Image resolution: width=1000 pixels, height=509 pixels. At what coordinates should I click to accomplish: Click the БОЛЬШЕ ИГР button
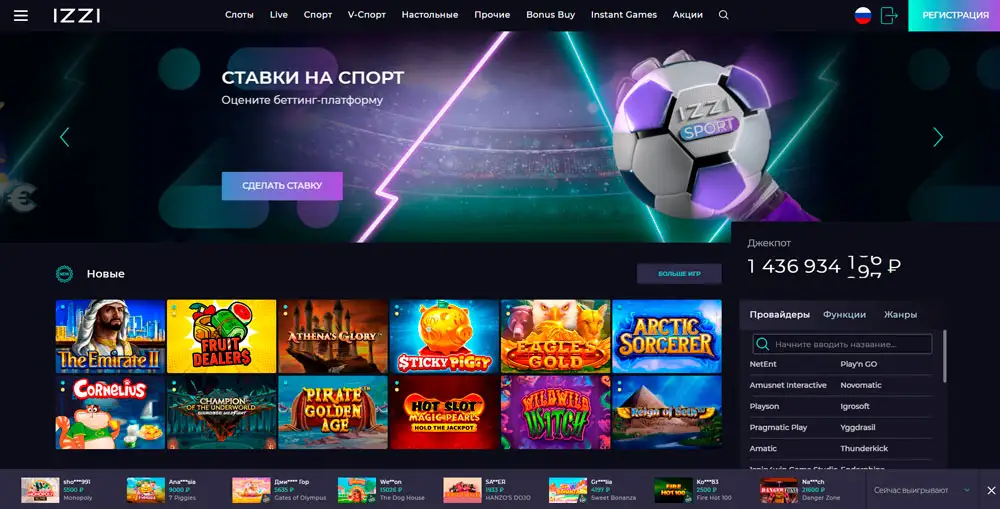679,274
